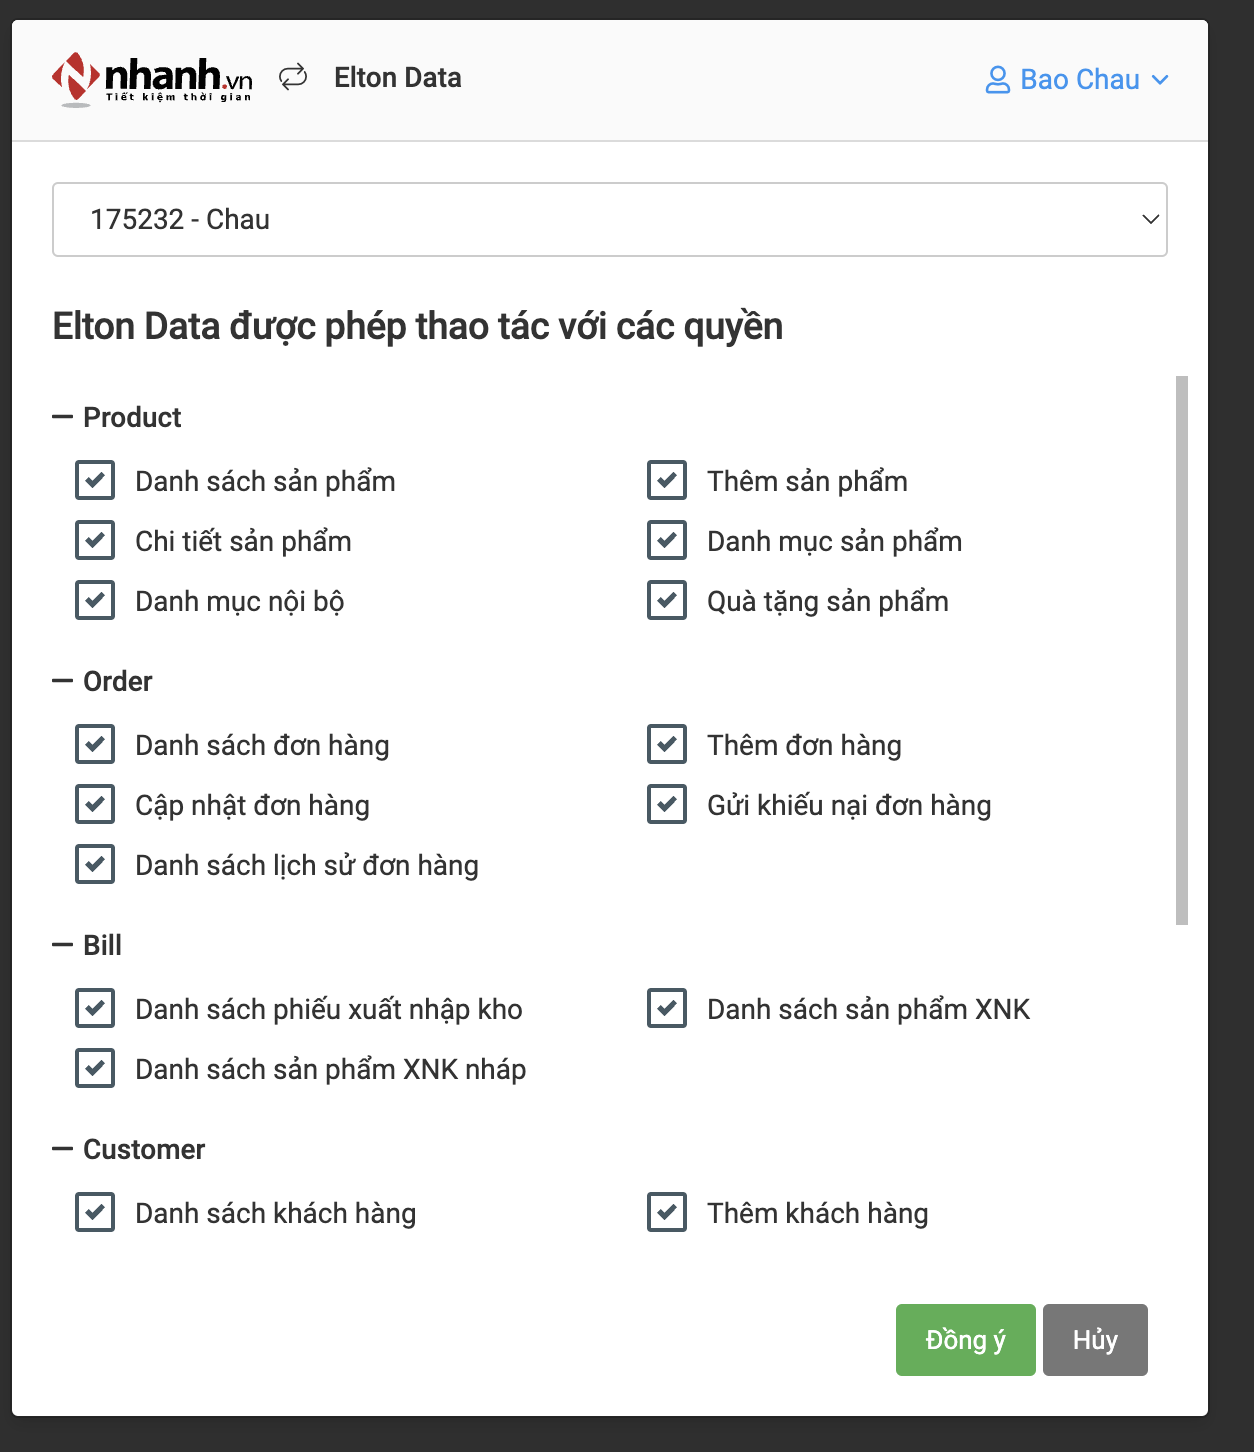This screenshot has height=1452, width=1254.
Task: Collapse the Product section
Action: pos(62,417)
